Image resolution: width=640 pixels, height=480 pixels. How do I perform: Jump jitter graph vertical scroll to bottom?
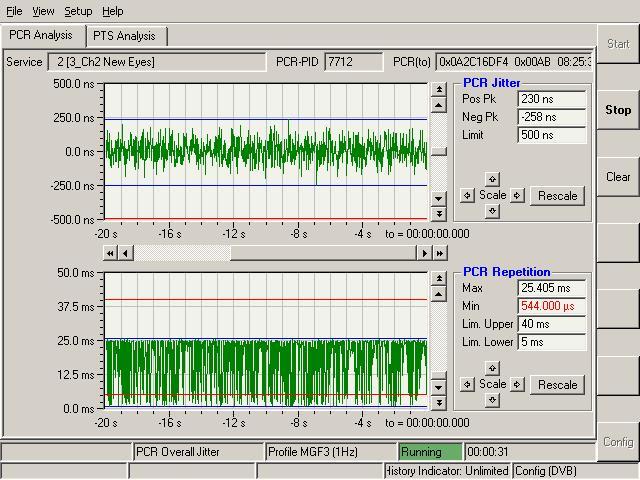point(438,214)
